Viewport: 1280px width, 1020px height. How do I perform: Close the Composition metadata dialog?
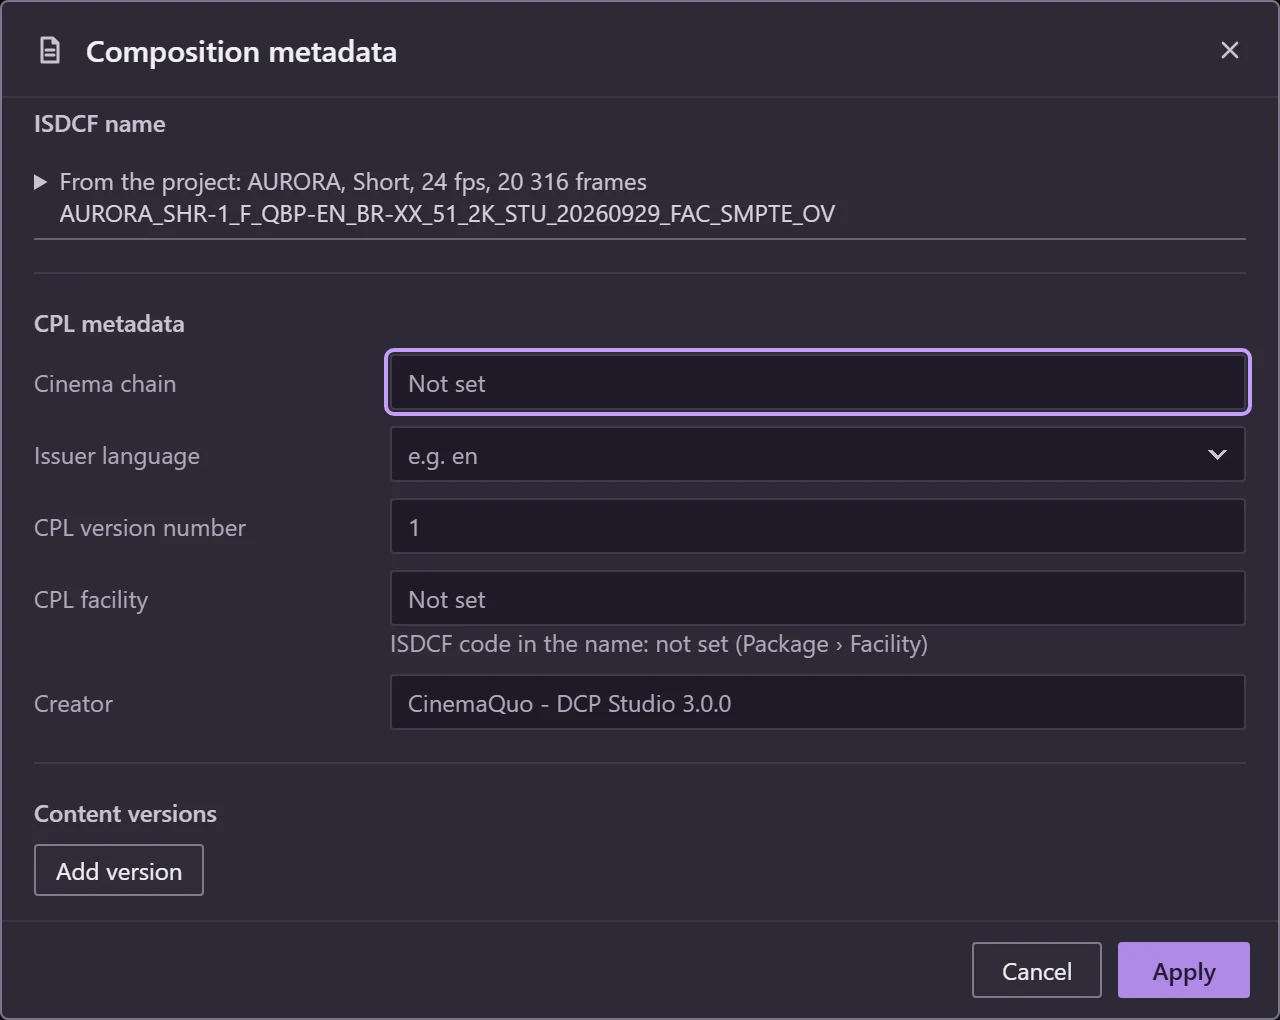(1230, 50)
